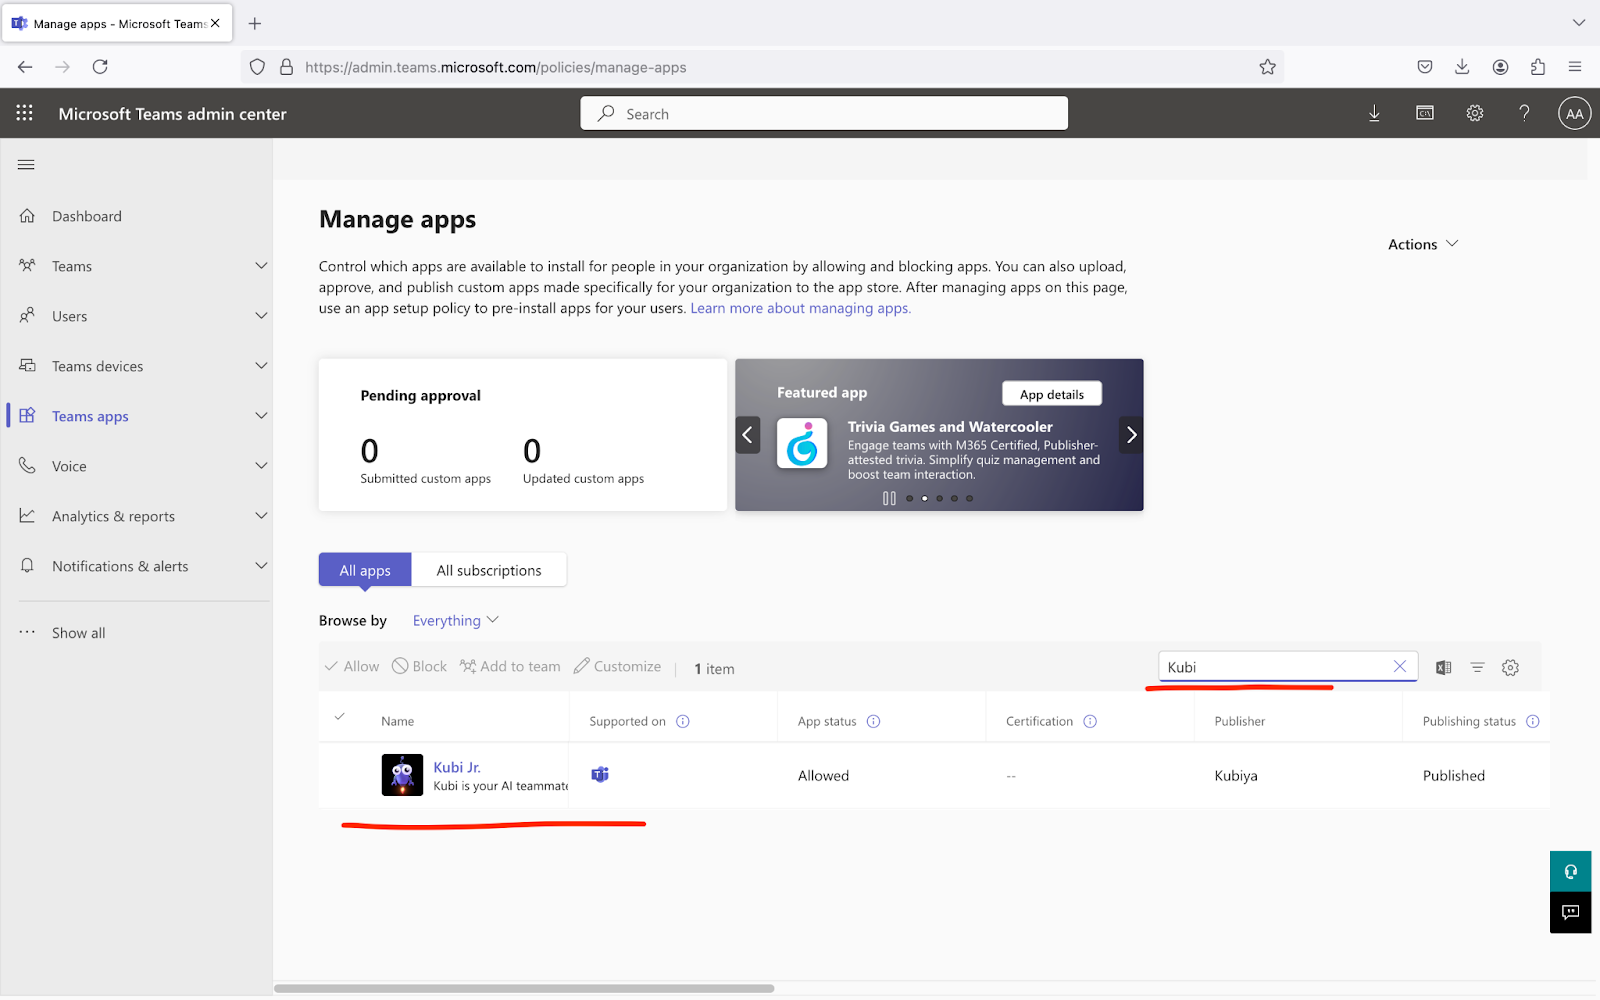Click Show all in sidebar
1600x1000 pixels.
coord(78,633)
